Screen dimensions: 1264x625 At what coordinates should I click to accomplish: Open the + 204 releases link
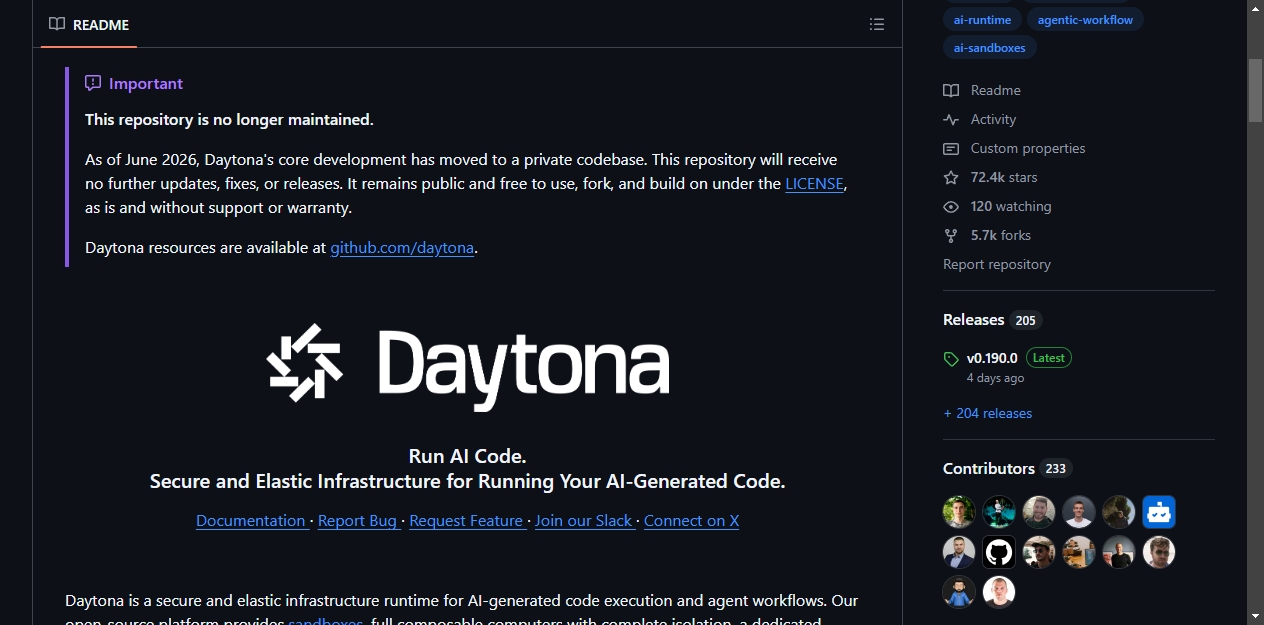(x=987, y=414)
